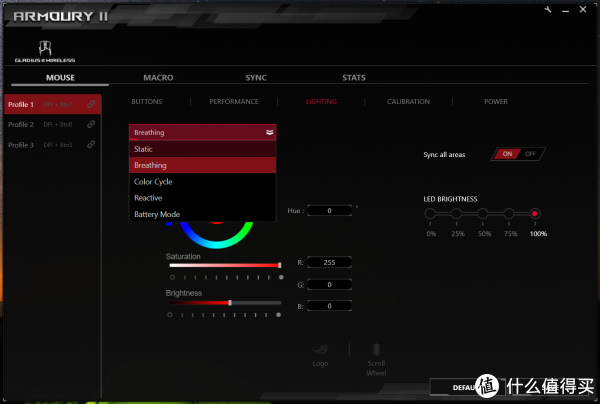600x404 pixels.
Task: Click the Saturation slider track
Action: tap(225, 265)
